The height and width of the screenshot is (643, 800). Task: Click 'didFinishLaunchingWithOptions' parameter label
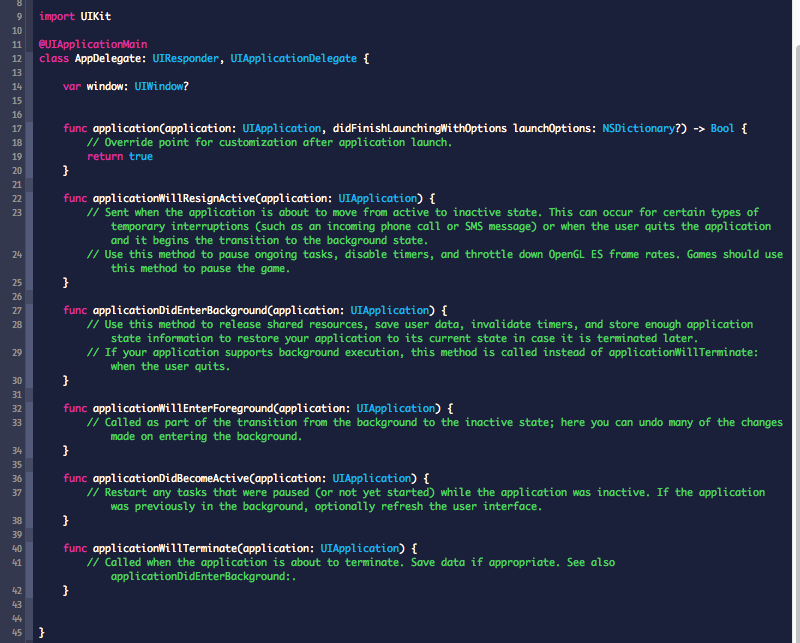coord(420,128)
